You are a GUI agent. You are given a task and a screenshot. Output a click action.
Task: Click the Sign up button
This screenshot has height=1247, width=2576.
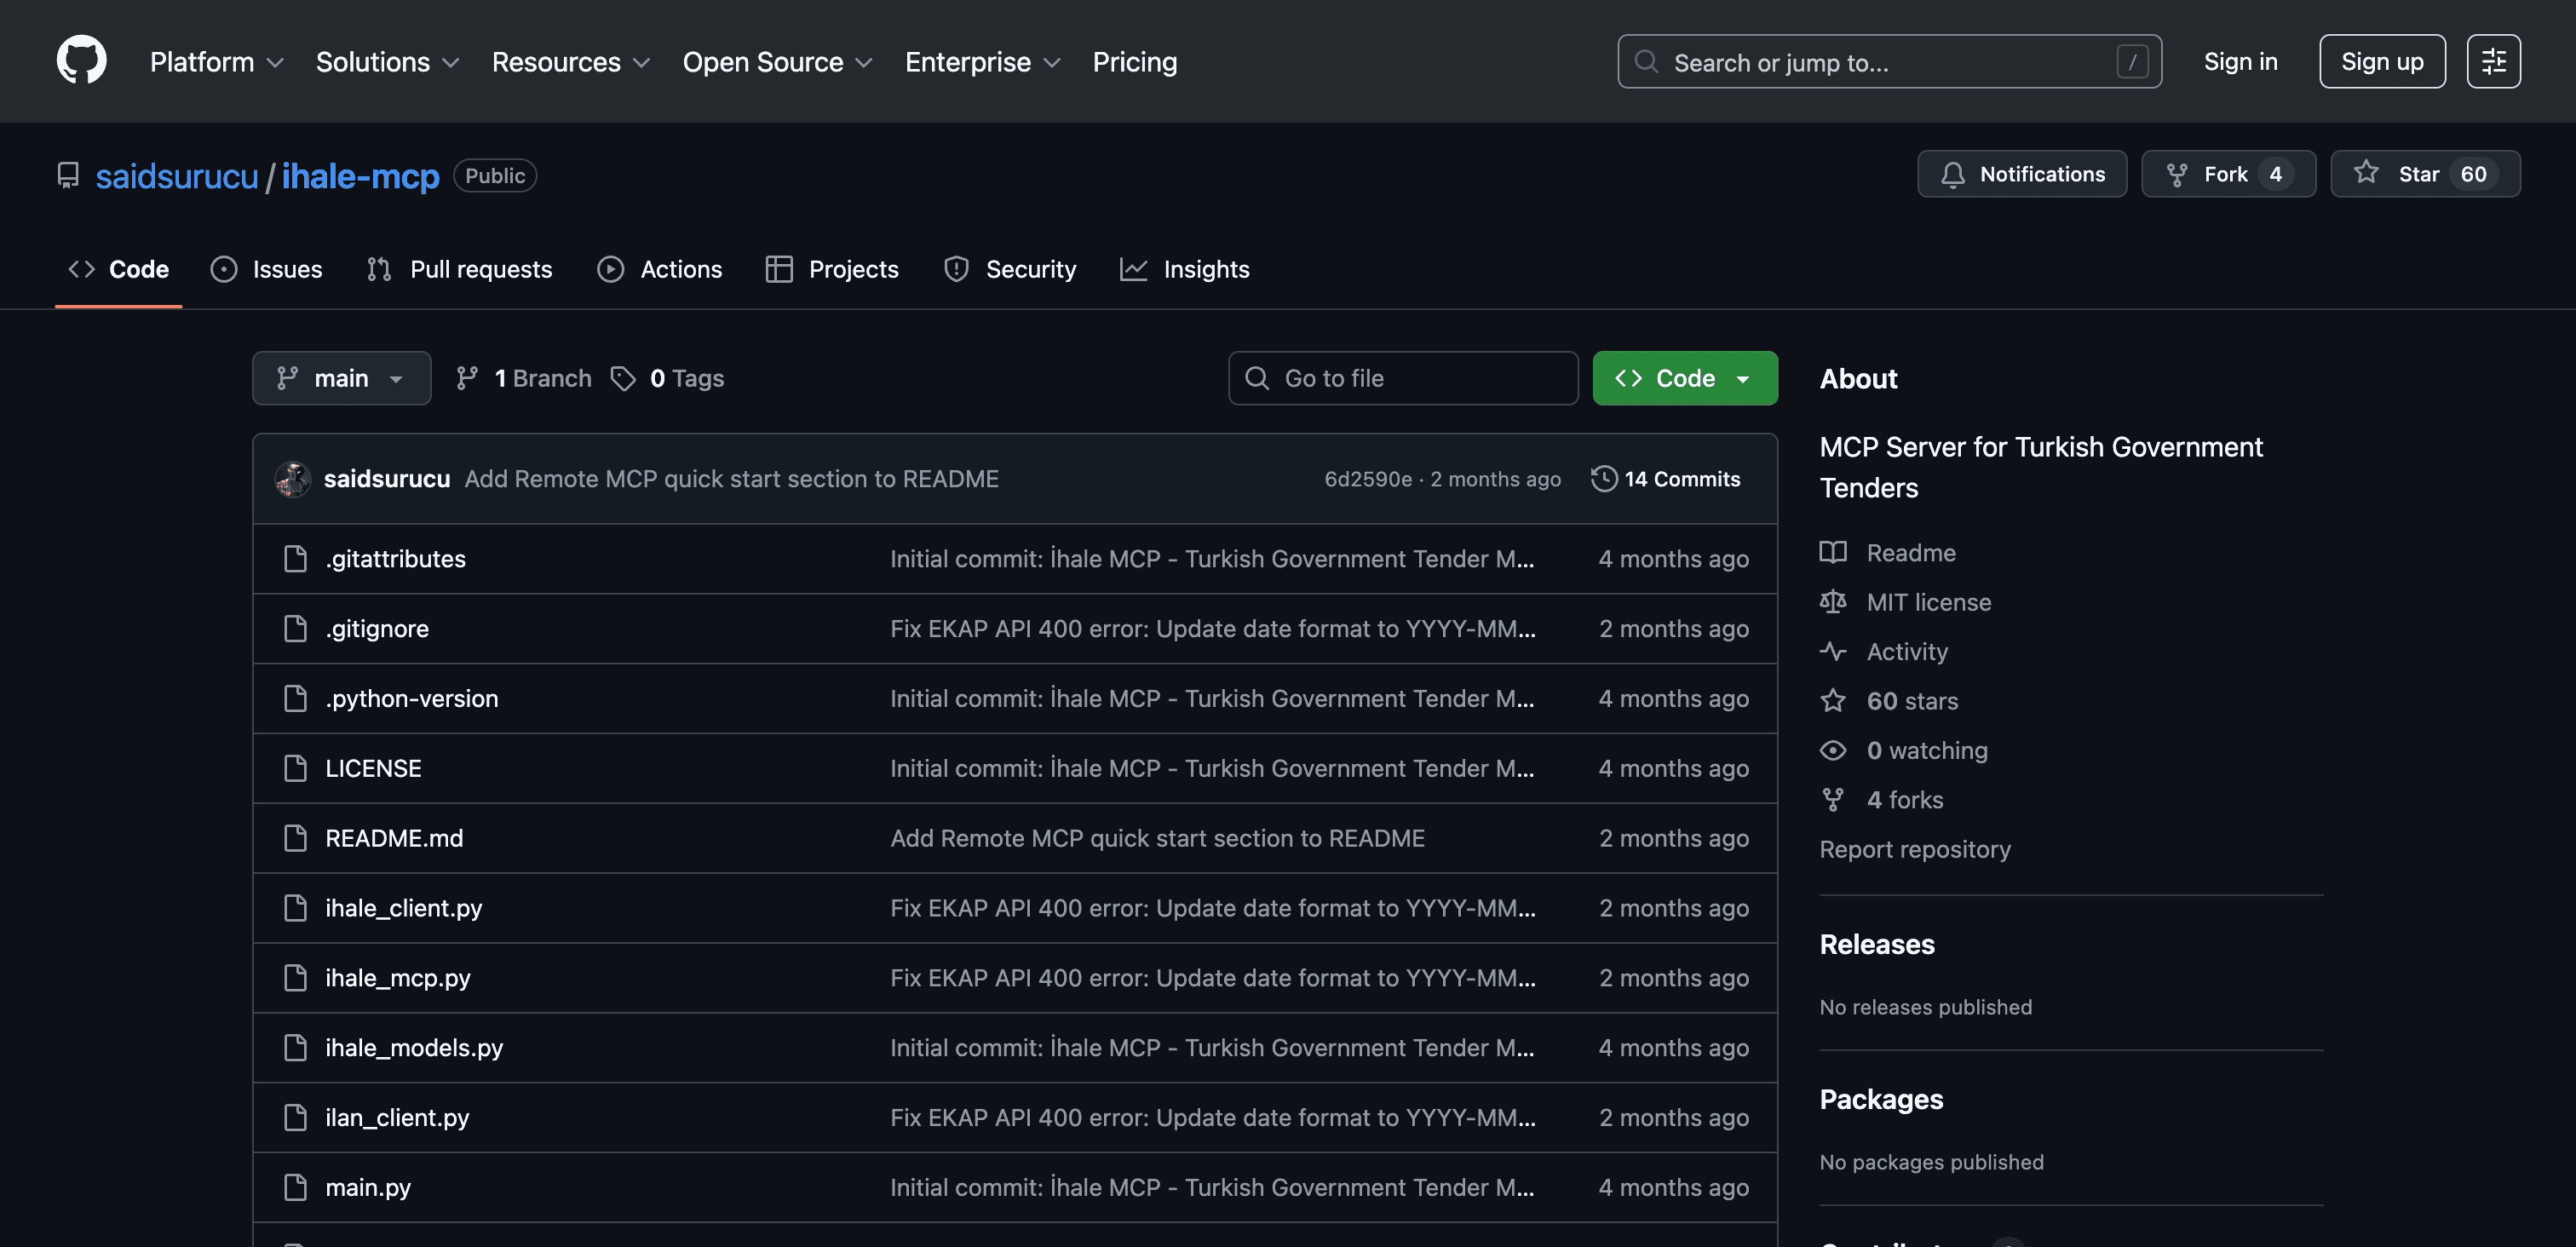[2381, 62]
